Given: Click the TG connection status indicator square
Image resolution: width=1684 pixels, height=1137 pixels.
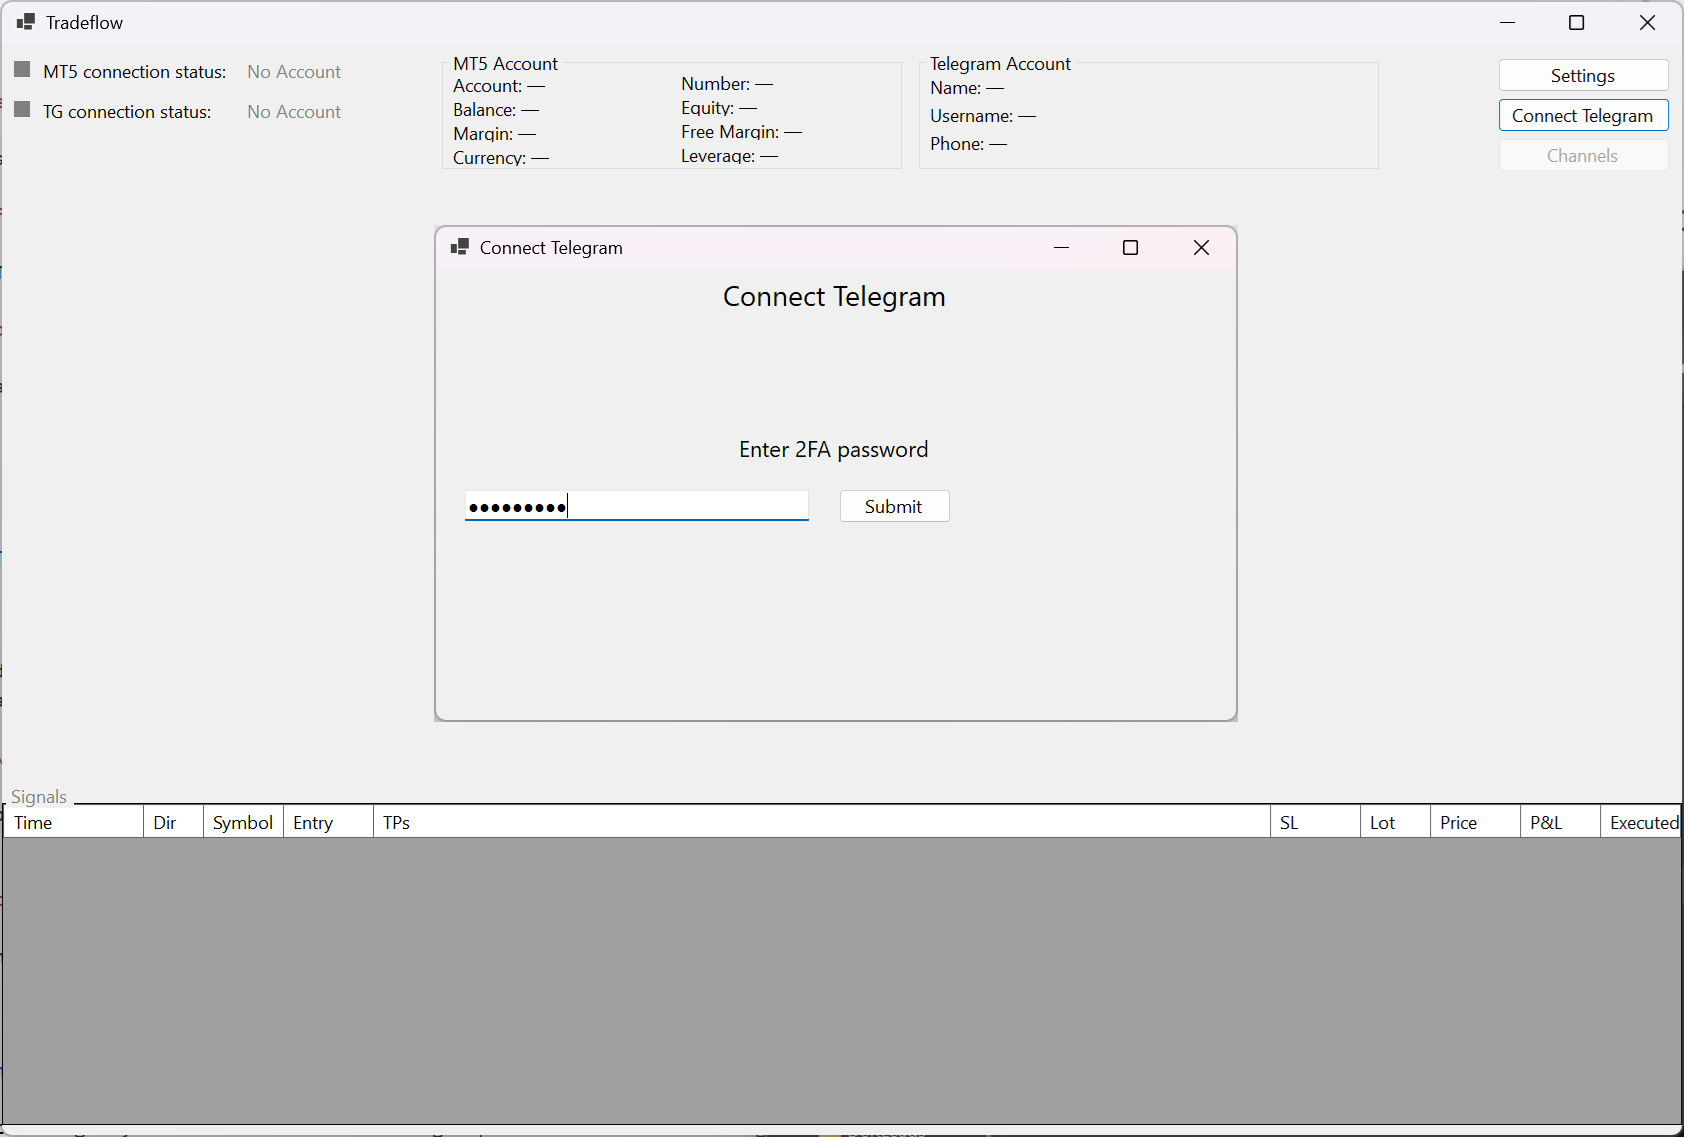Looking at the screenshot, I should [x=22, y=110].
